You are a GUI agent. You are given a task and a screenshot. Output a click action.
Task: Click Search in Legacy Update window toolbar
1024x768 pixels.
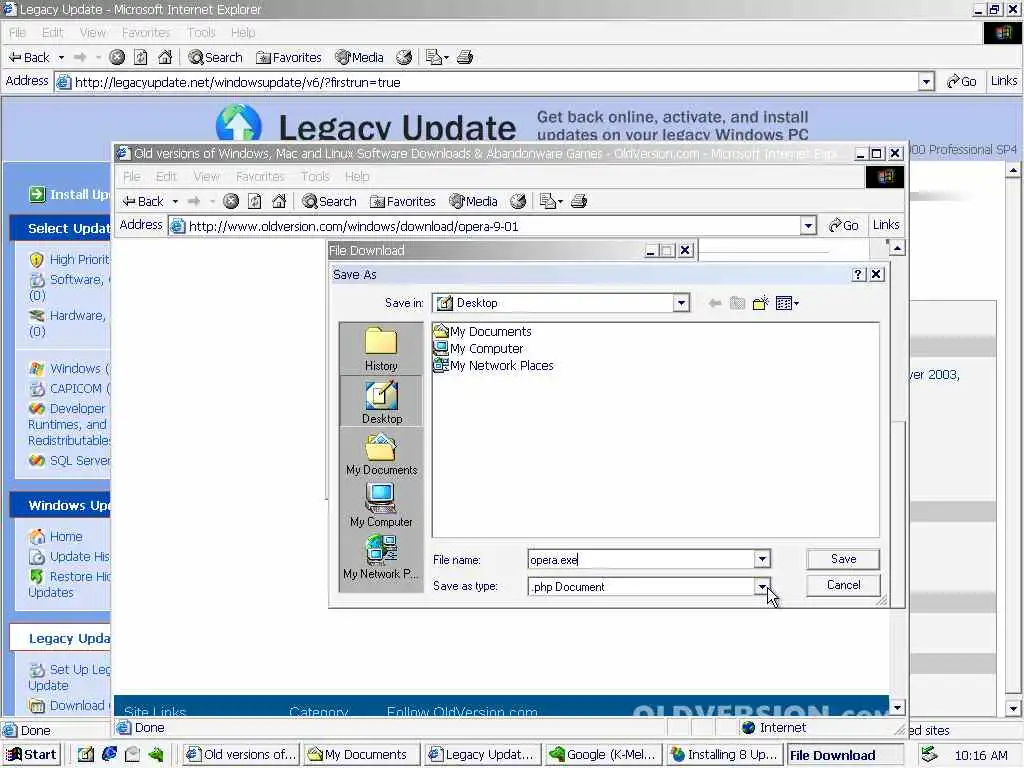click(x=216, y=57)
